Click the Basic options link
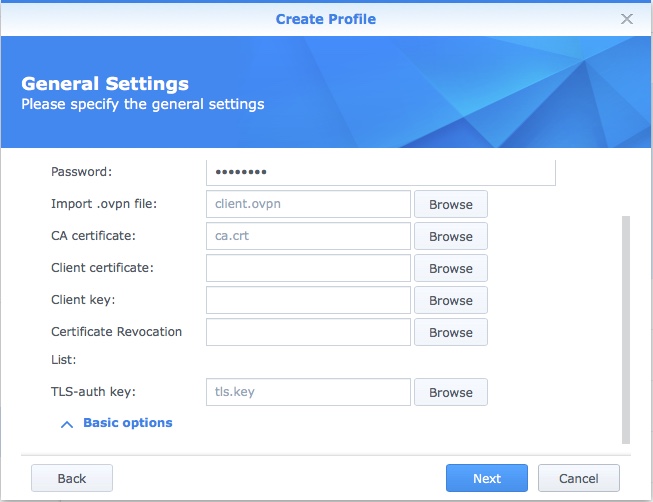653x502 pixels. coord(127,423)
